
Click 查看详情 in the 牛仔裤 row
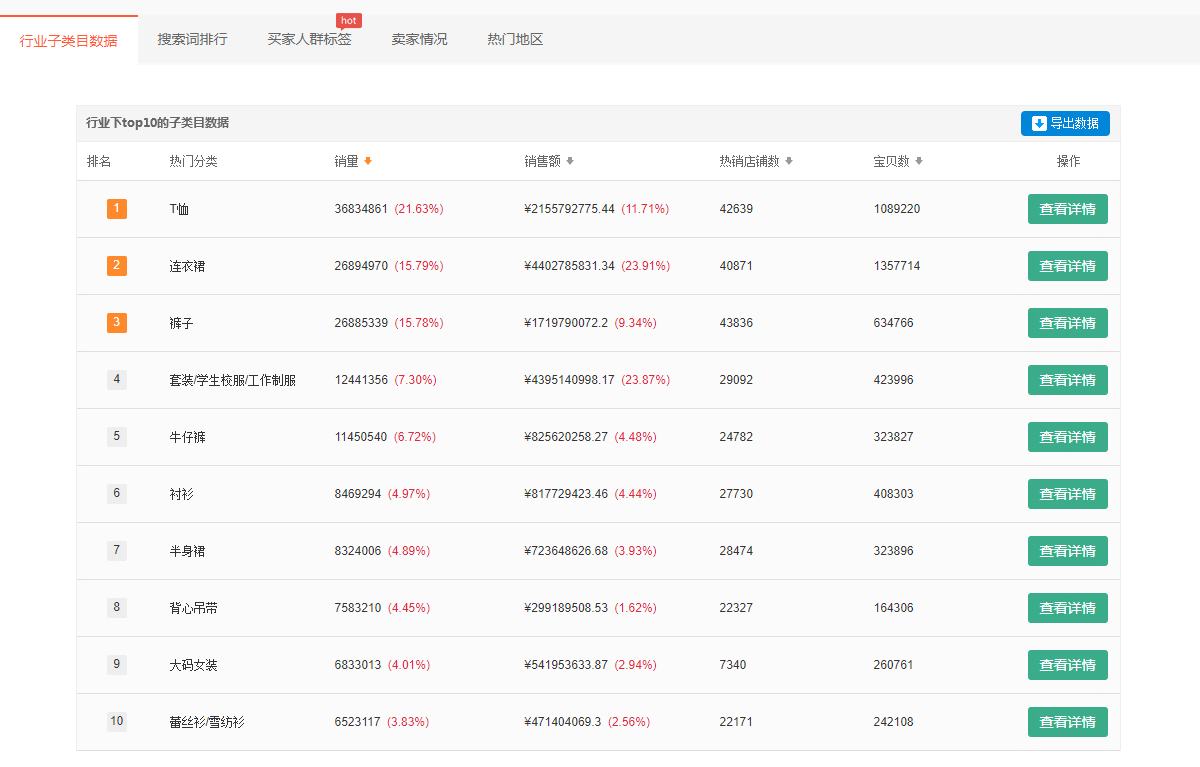[1067, 437]
